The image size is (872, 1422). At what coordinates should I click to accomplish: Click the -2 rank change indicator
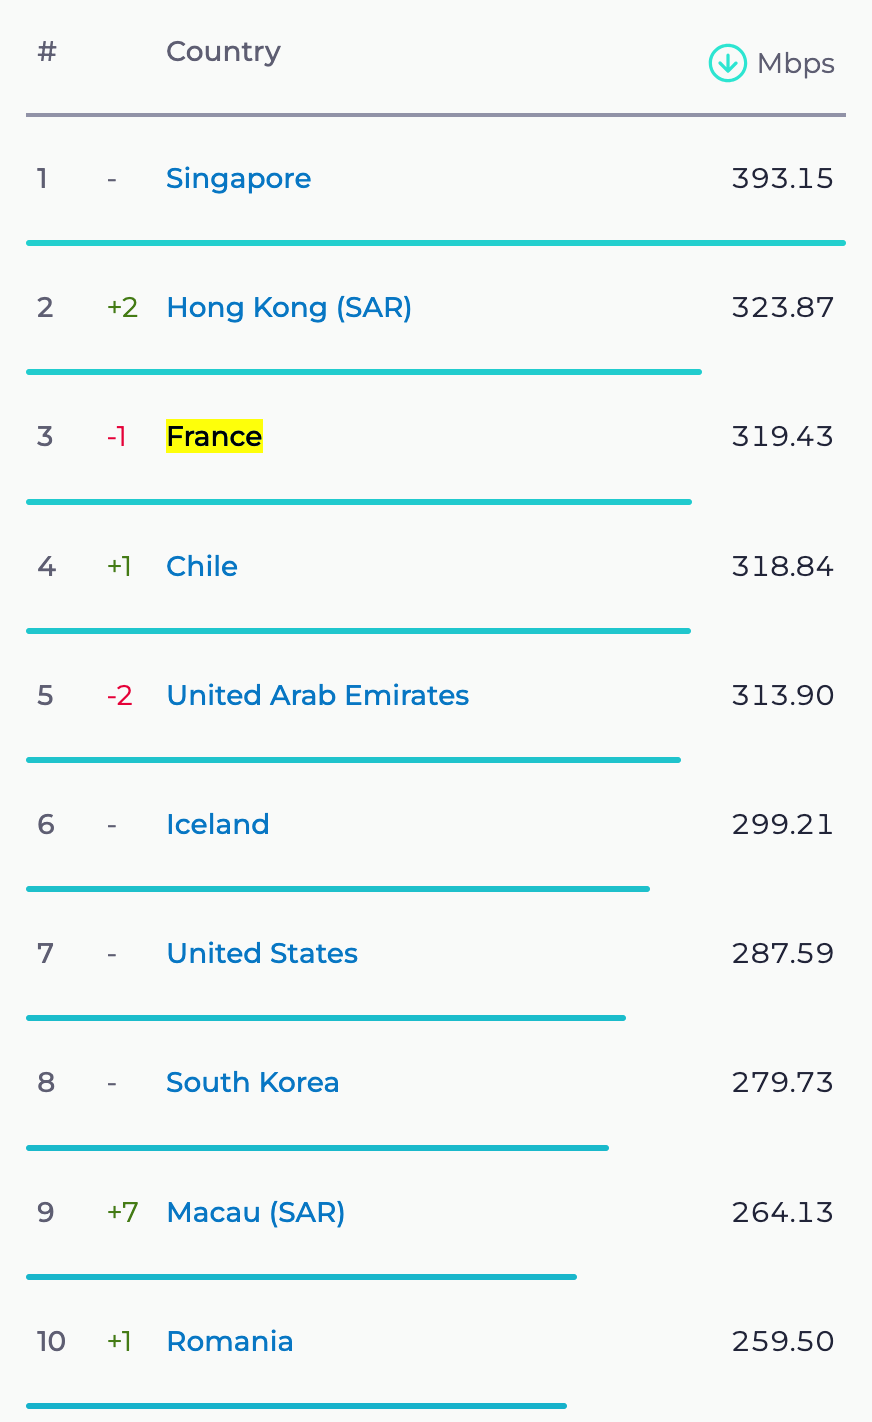[x=120, y=695]
